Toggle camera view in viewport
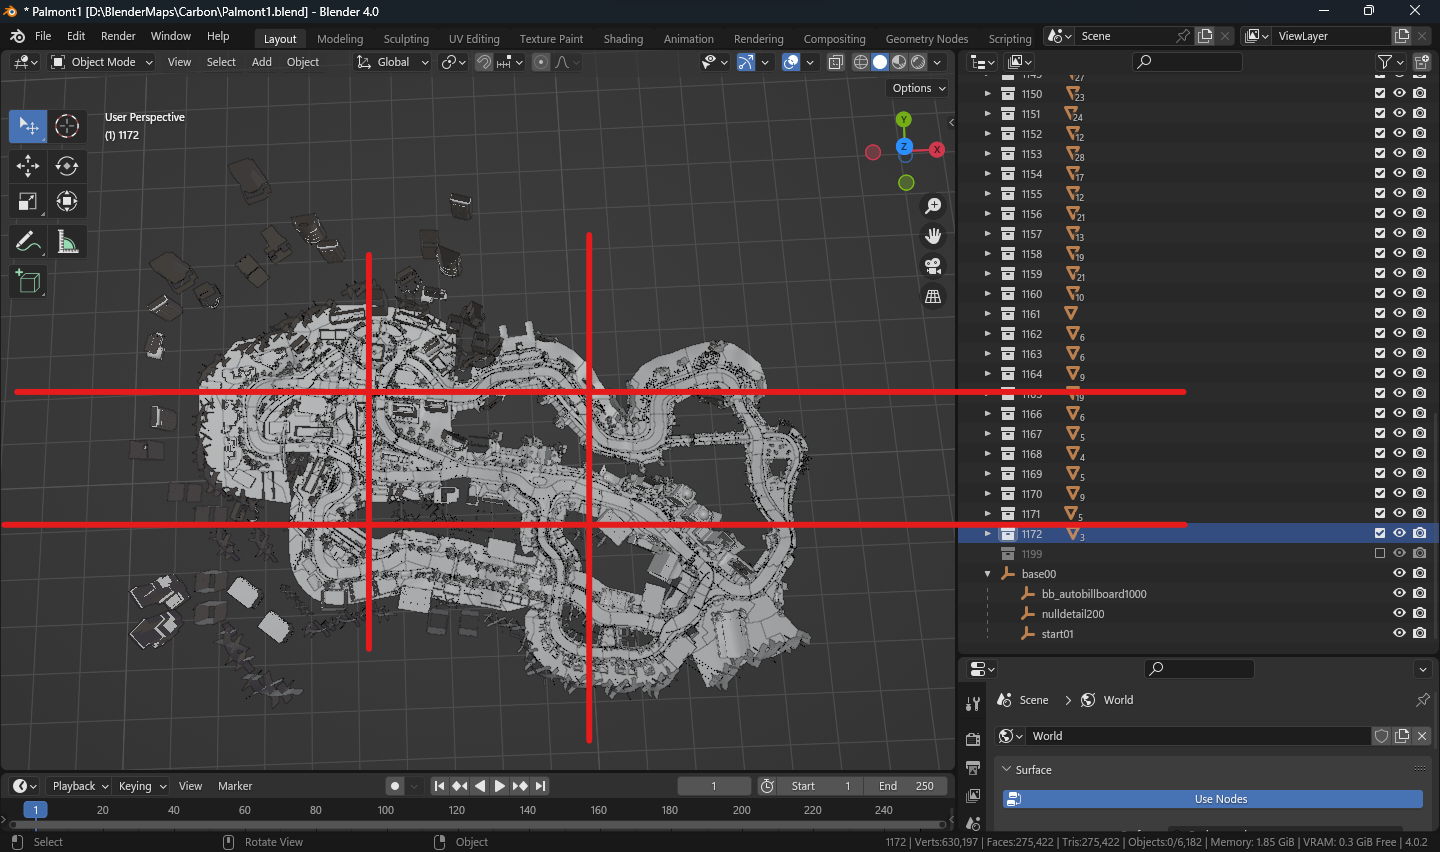Image resolution: width=1440 pixels, height=852 pixels. click(933, 266)
